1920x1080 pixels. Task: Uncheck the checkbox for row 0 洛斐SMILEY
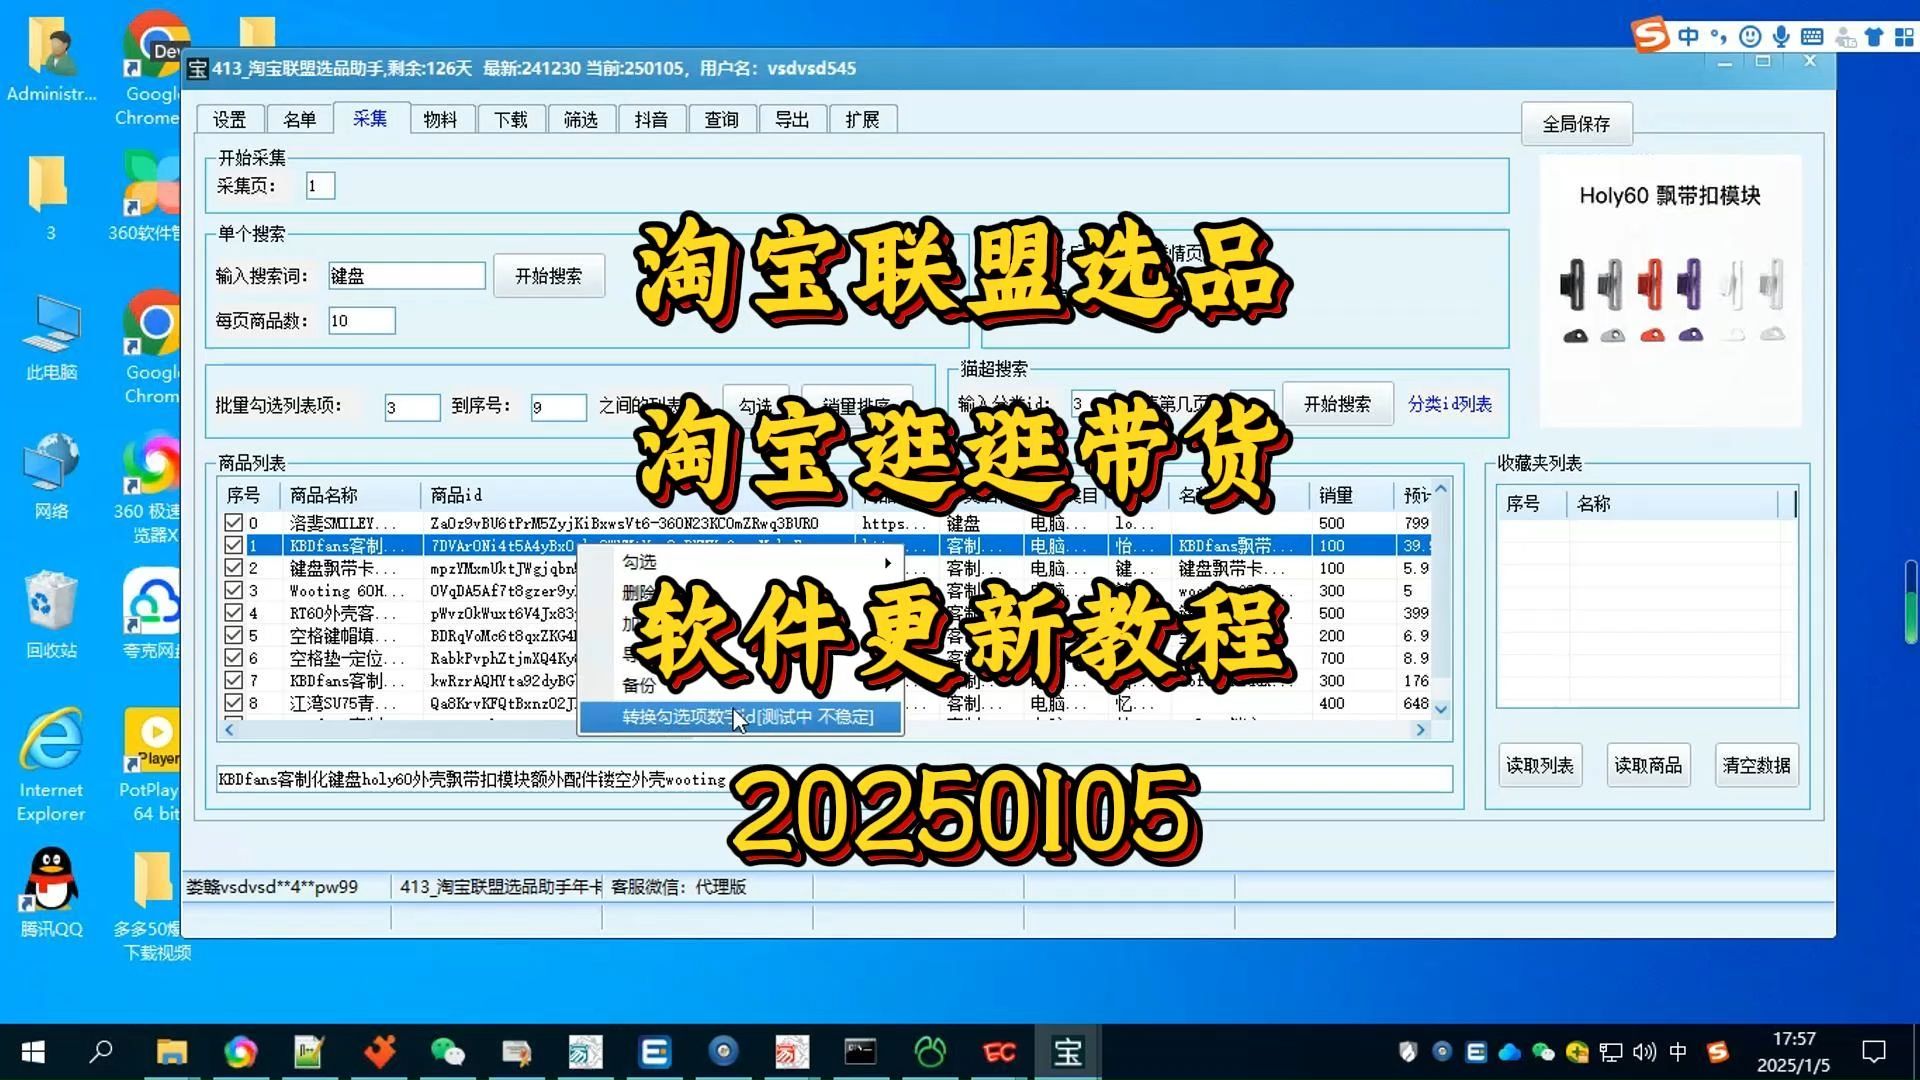tap(233, 523)
